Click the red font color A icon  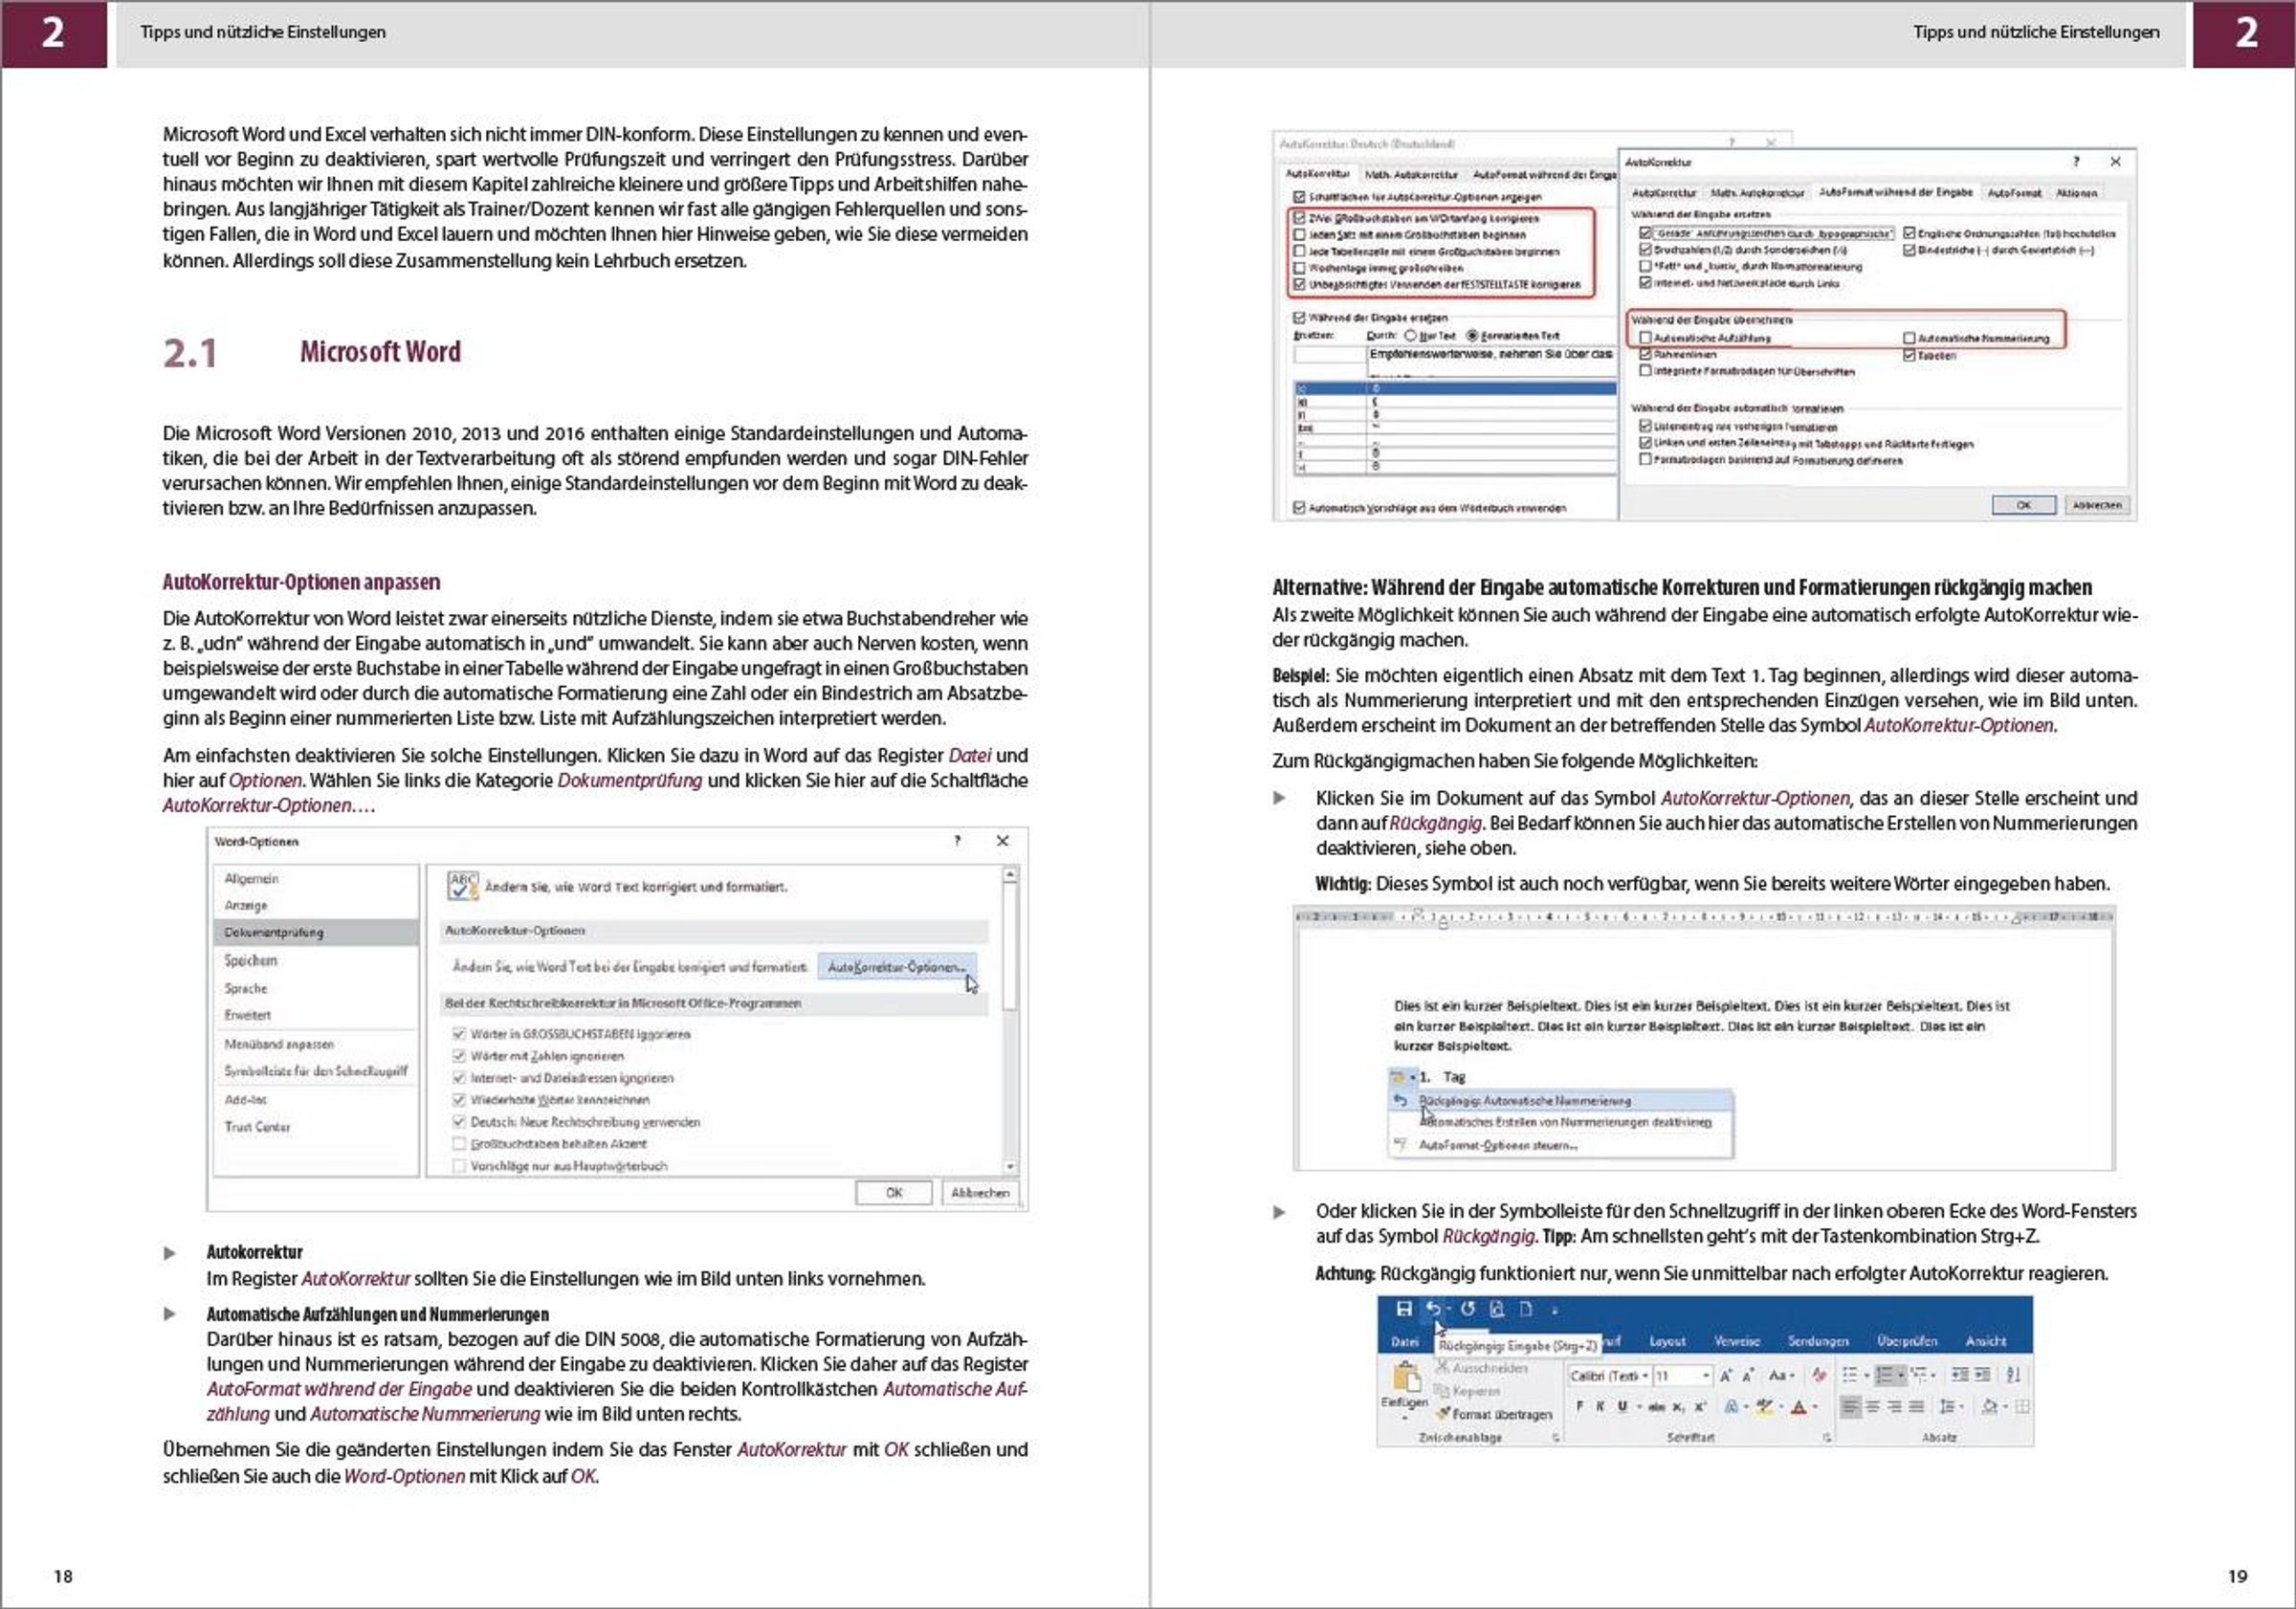tap(1798, 1407)
